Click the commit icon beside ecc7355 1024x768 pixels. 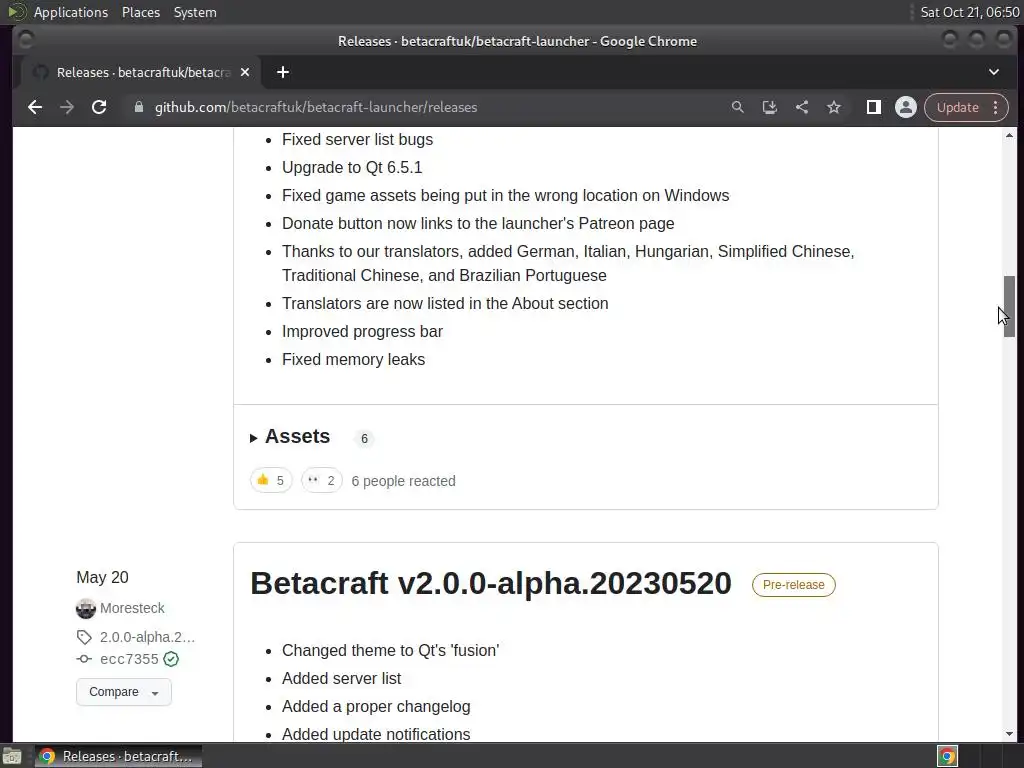point(84,659)
